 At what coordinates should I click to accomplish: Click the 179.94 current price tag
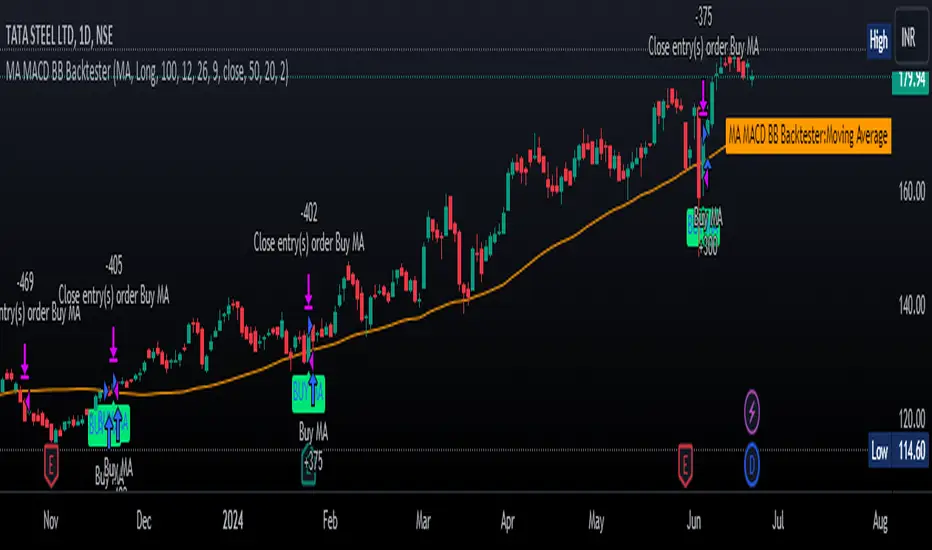coord(910,81)
